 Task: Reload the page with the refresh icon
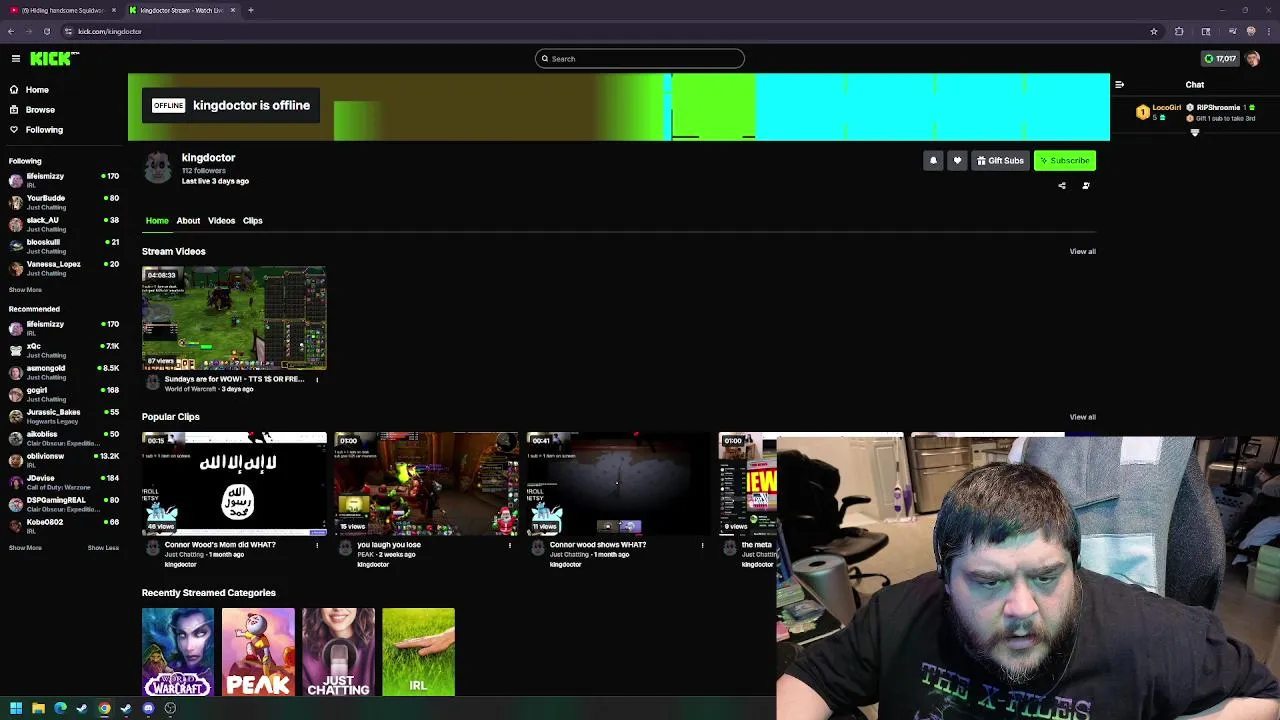[46, 32]
